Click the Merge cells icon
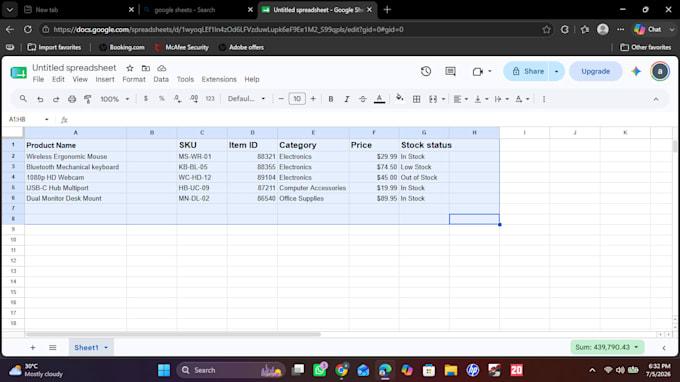 (433, 99)
